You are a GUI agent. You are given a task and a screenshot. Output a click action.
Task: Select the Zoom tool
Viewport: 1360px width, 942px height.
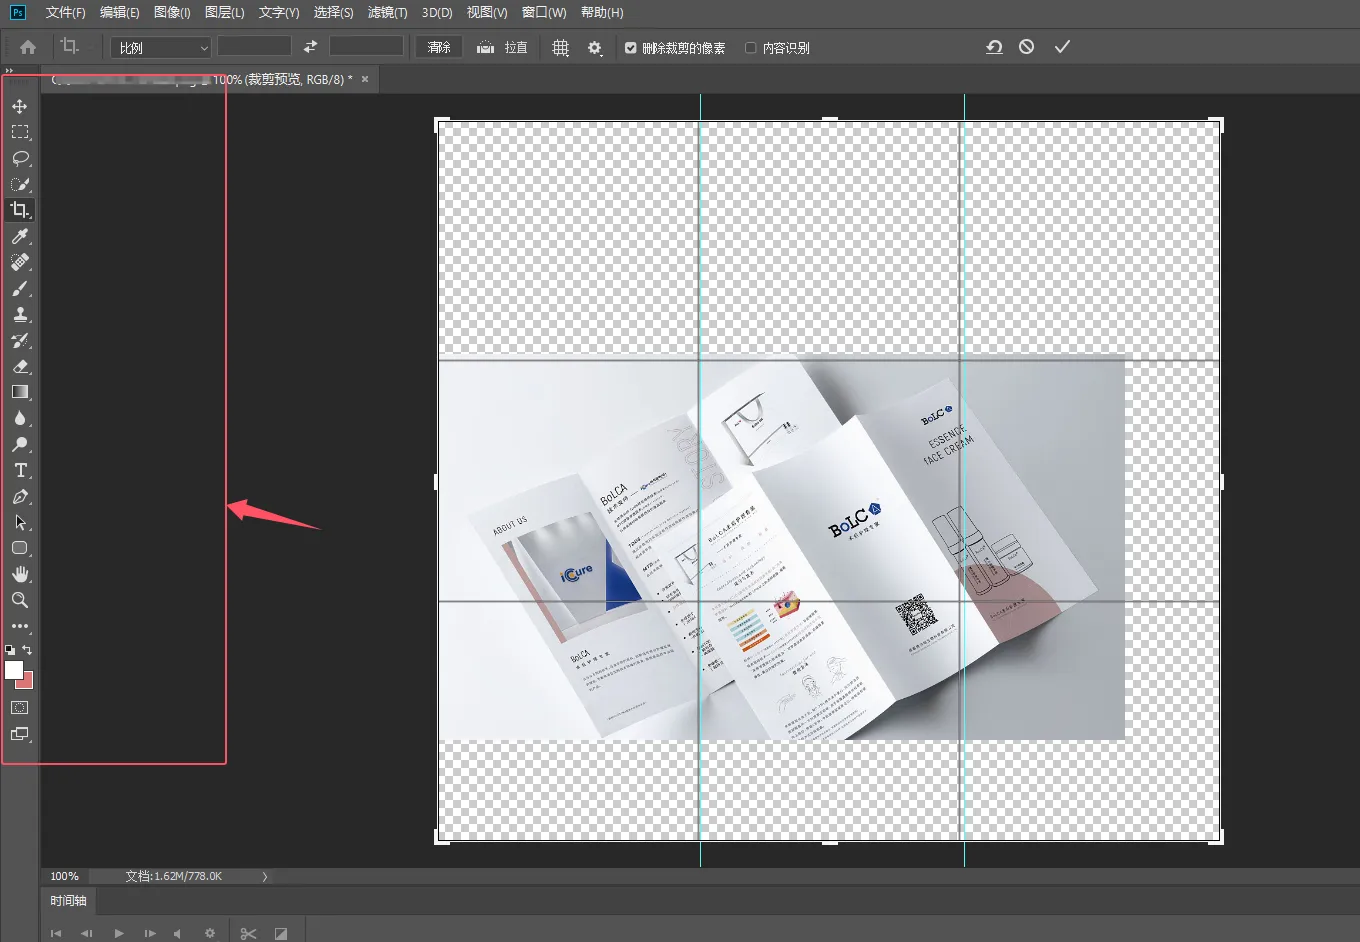pyautogui.click(x=20, y=600)
